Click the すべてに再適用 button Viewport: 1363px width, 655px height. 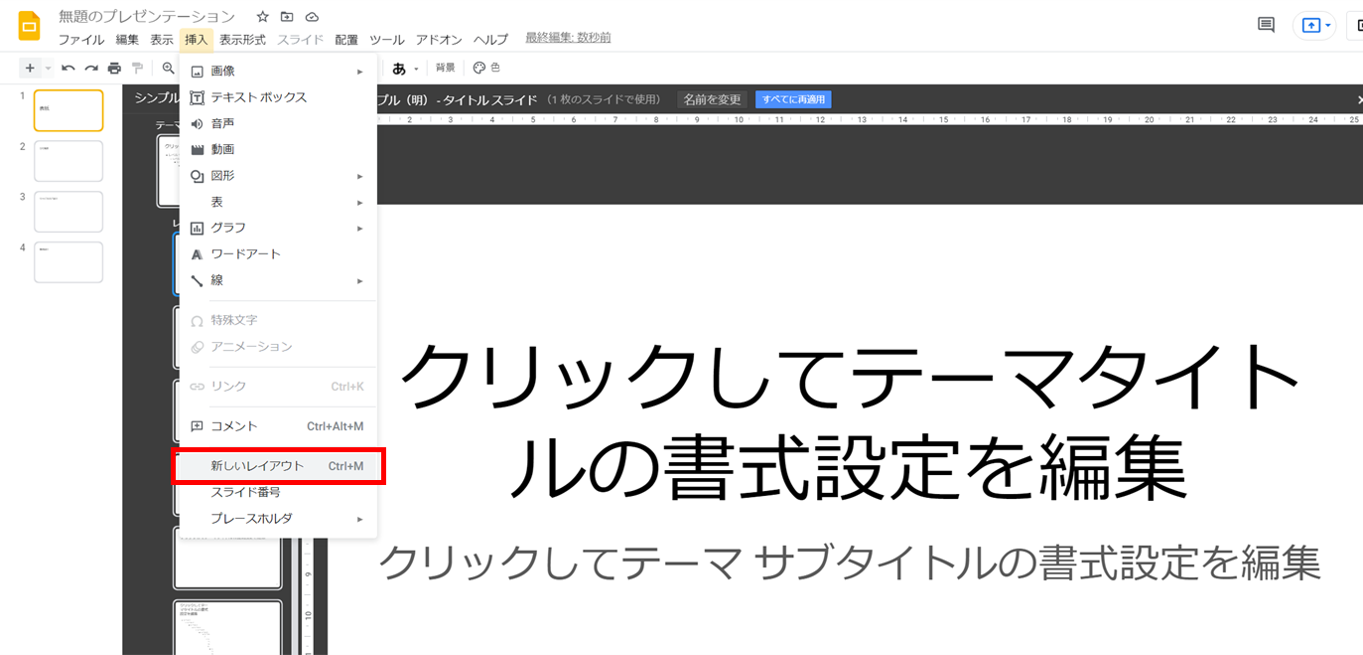click(x=793, y=100)
